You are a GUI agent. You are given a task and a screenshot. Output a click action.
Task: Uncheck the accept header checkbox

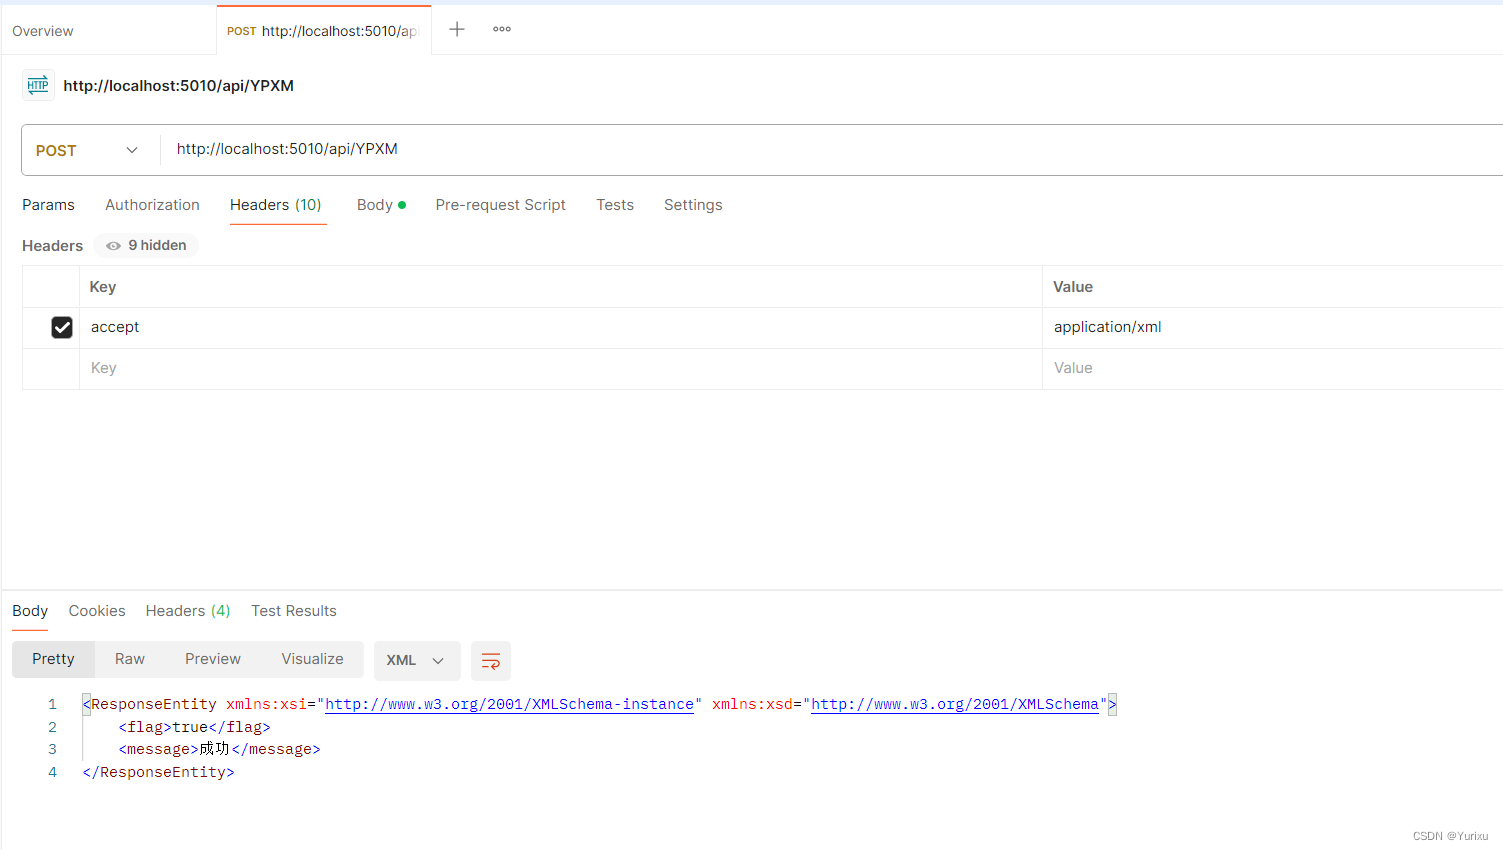tap(62, 327)
